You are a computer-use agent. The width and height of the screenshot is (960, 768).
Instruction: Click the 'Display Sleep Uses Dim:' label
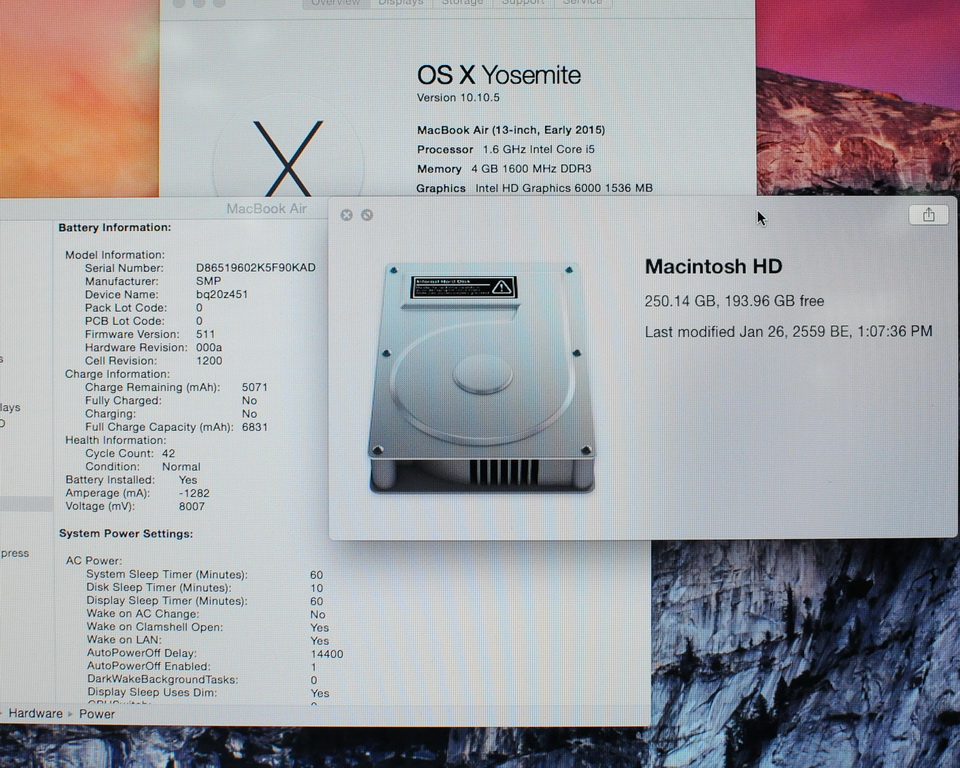click(152, 693)
